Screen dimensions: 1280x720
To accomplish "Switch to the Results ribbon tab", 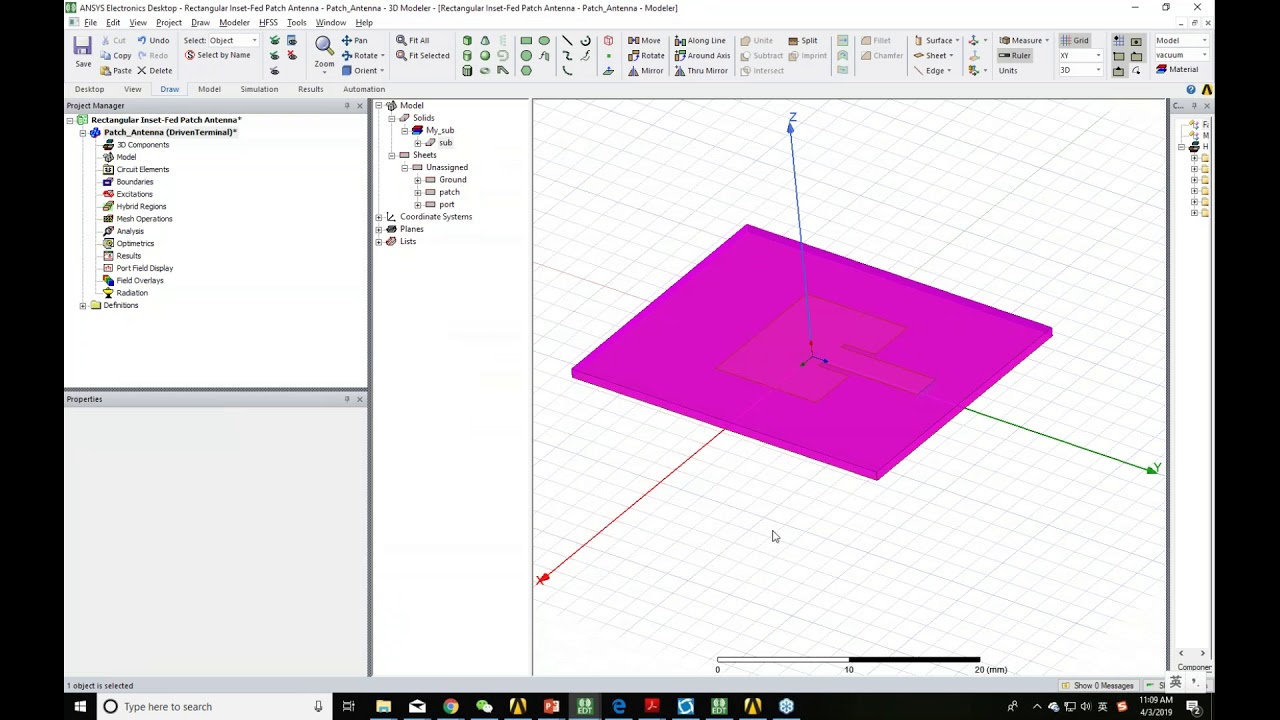I will click(x=310, y=89).
